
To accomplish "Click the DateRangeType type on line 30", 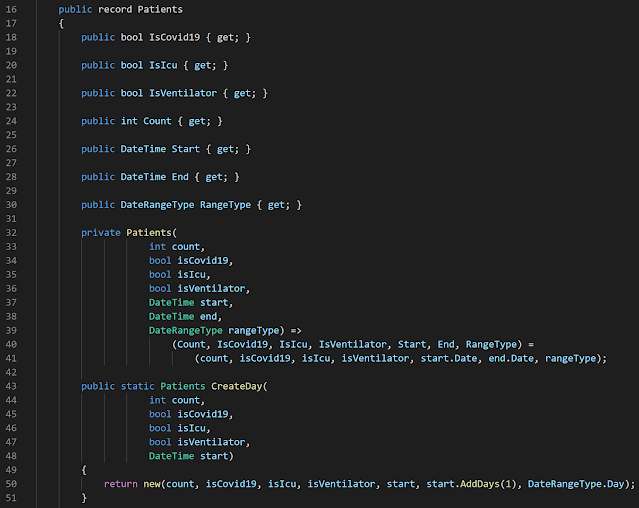I will pos(157,205).
